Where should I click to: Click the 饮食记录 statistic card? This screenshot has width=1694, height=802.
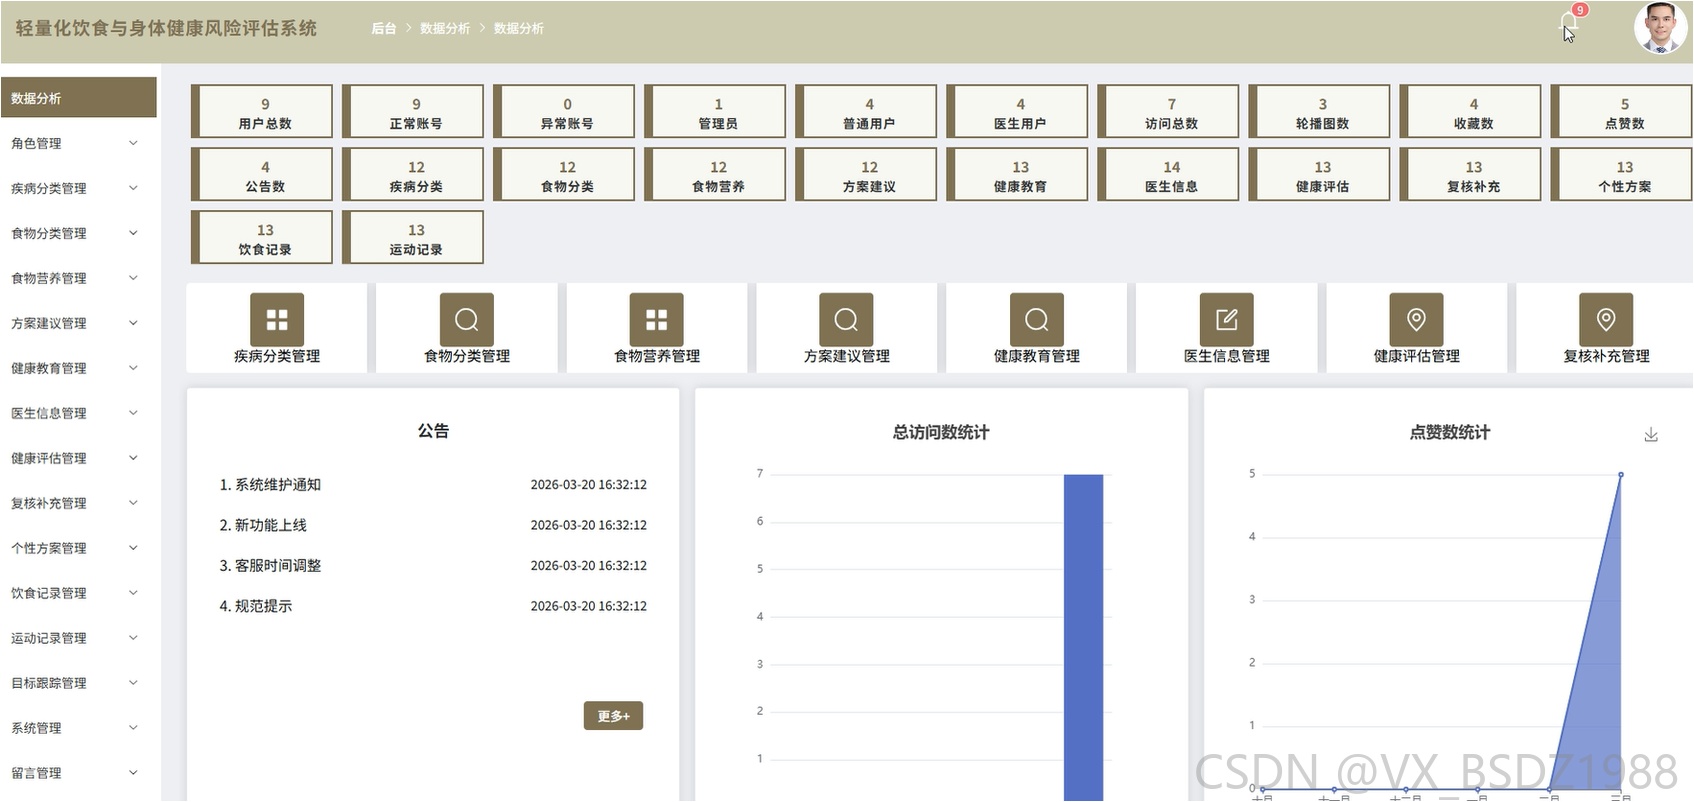[x=262, y=237]
